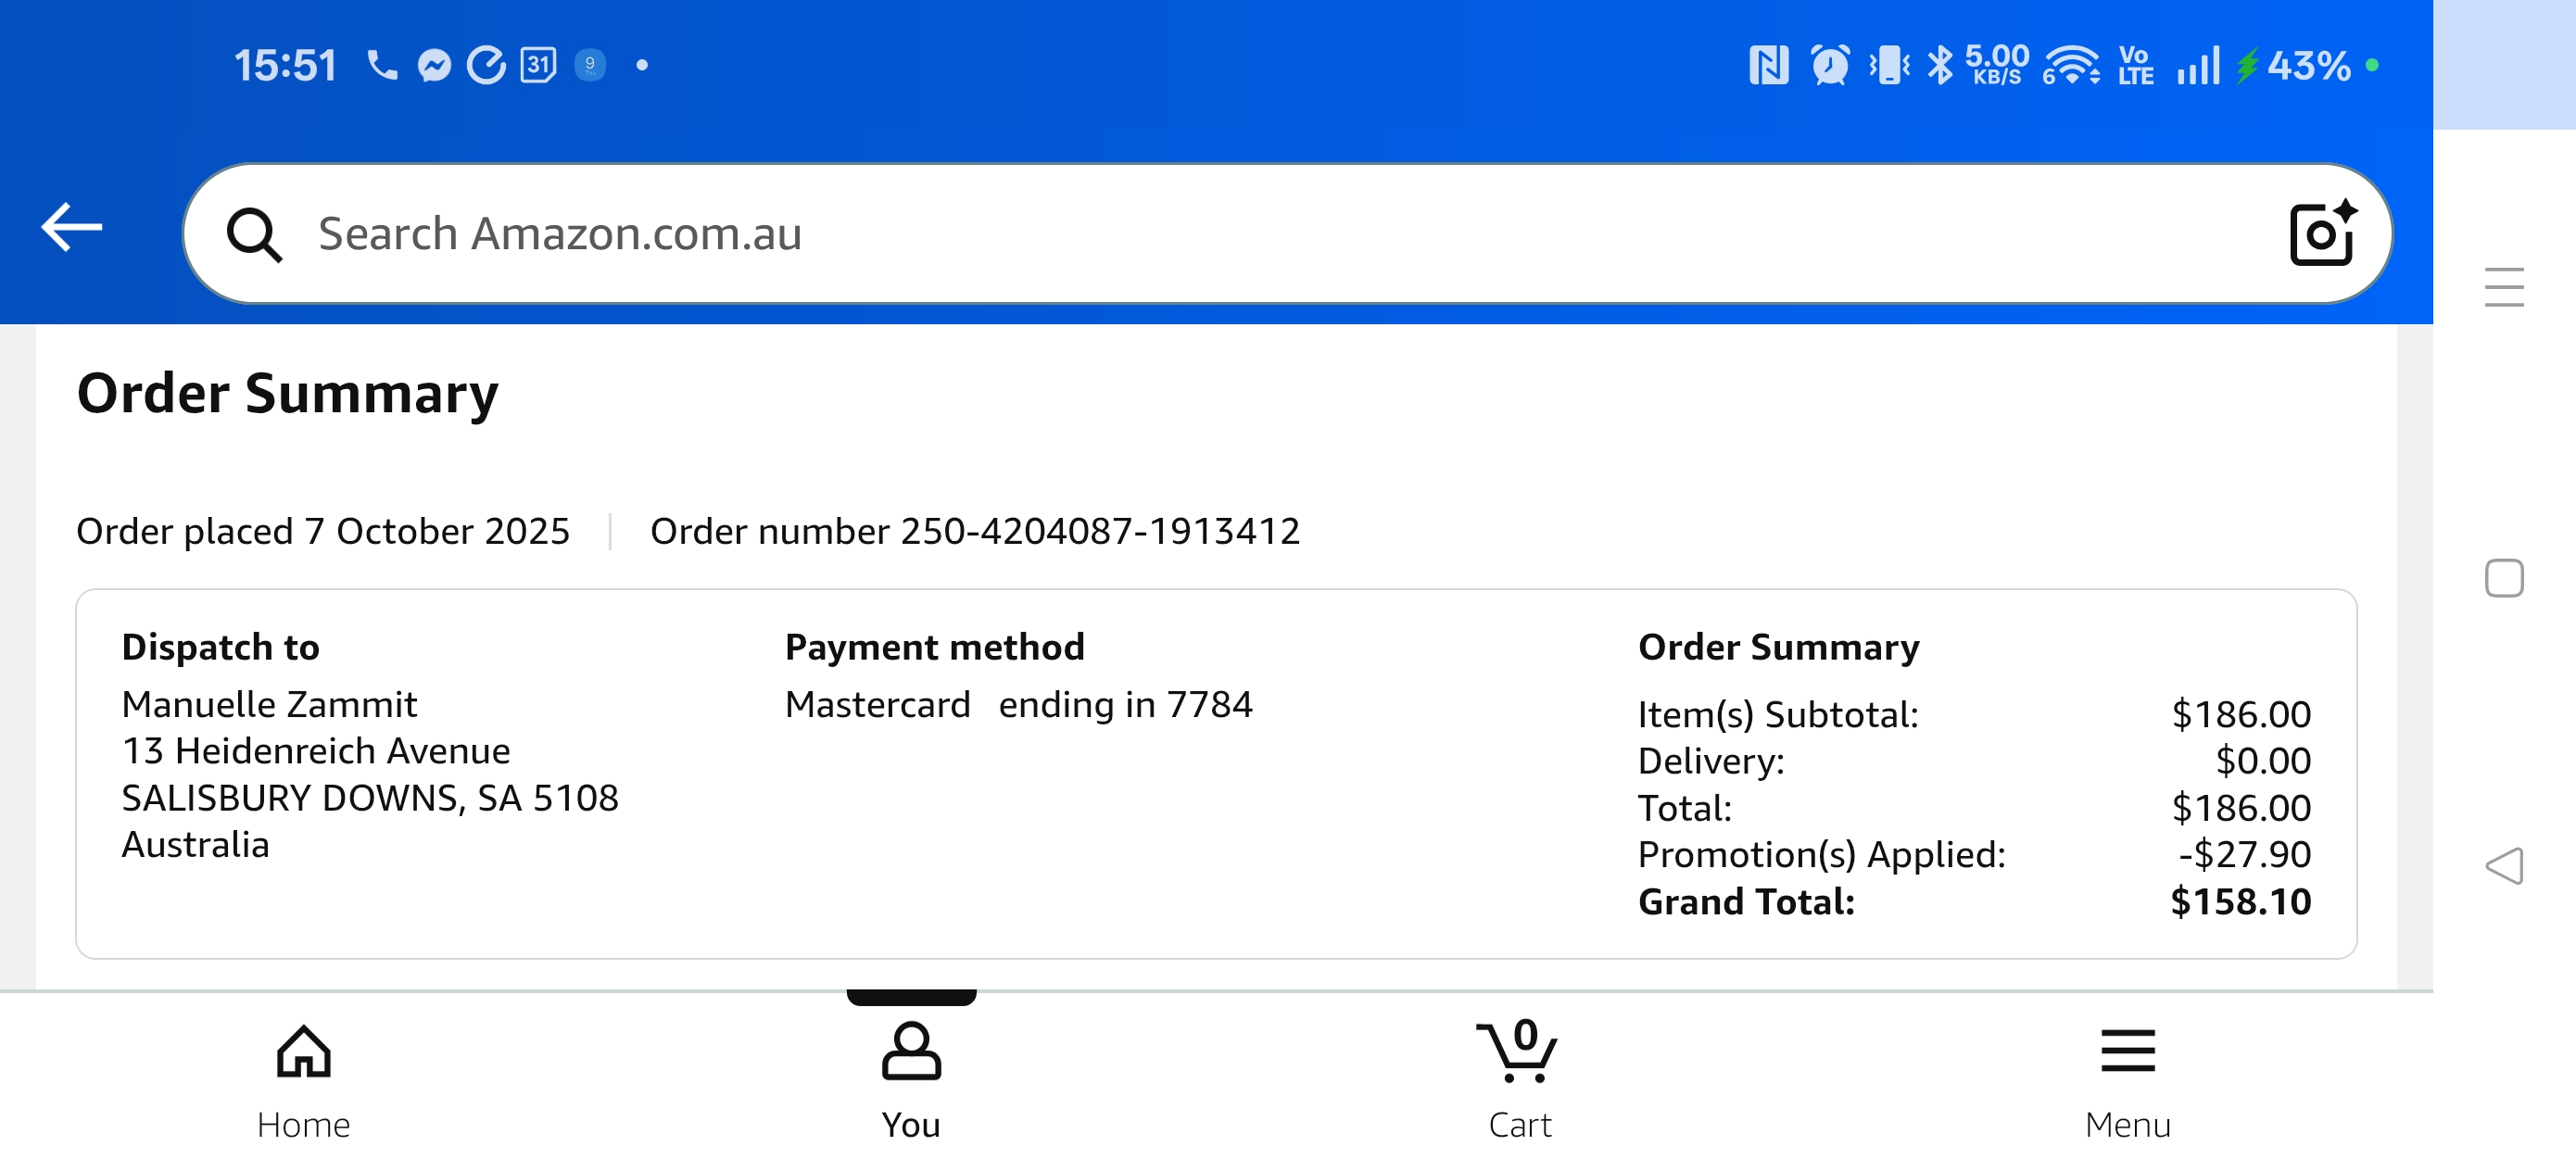
Task: Focus the Search Amazon.com.au field
Action: pyautogui.click(x=1200, y=234)
